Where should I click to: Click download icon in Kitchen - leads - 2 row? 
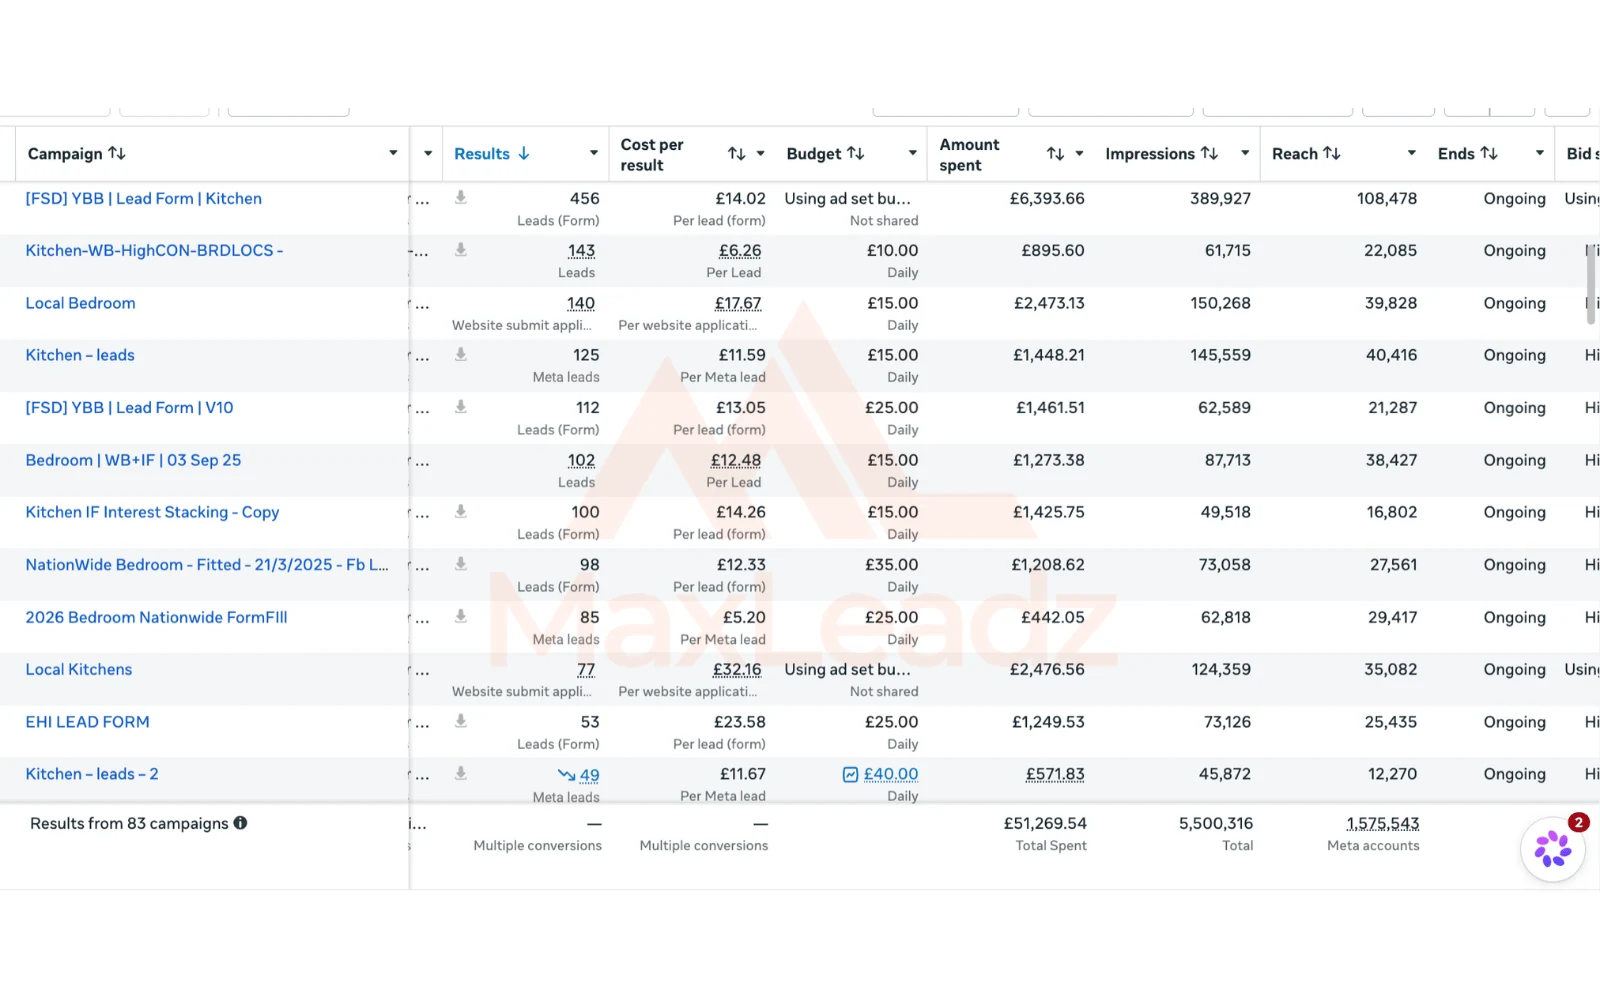[x=461, y=772]
